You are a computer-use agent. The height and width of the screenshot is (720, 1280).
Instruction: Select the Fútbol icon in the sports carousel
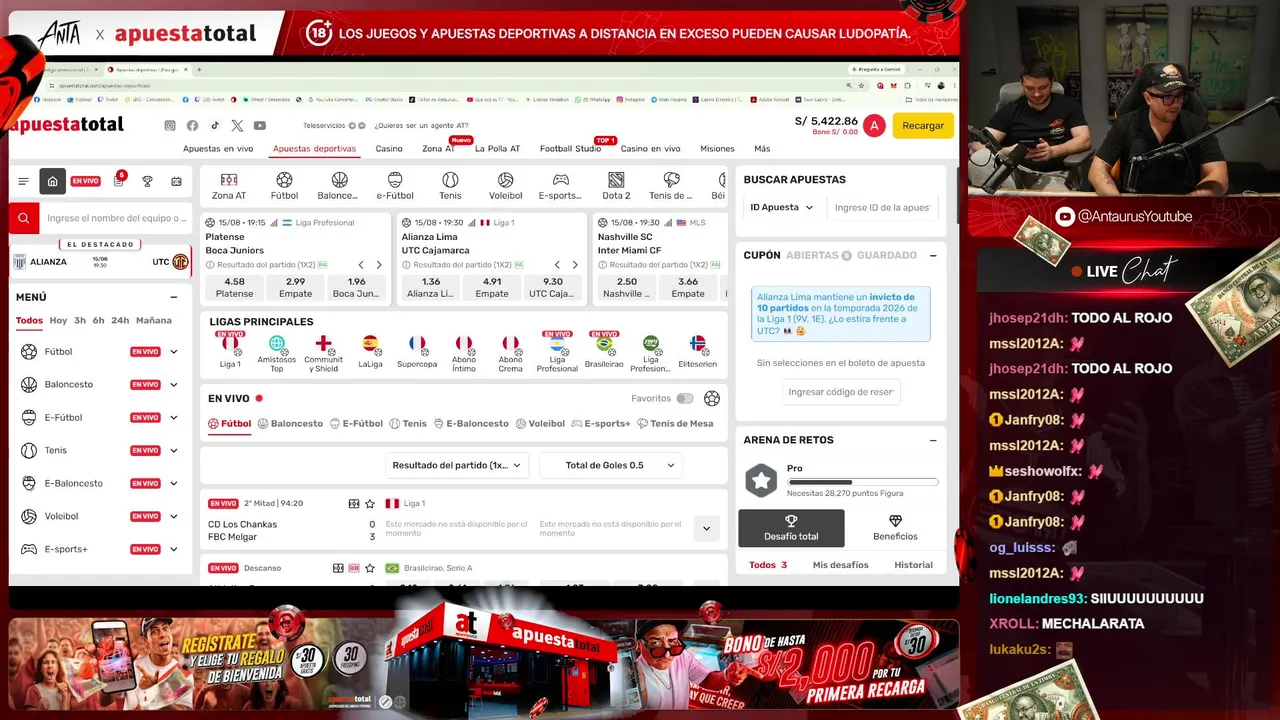click(284, 180)
